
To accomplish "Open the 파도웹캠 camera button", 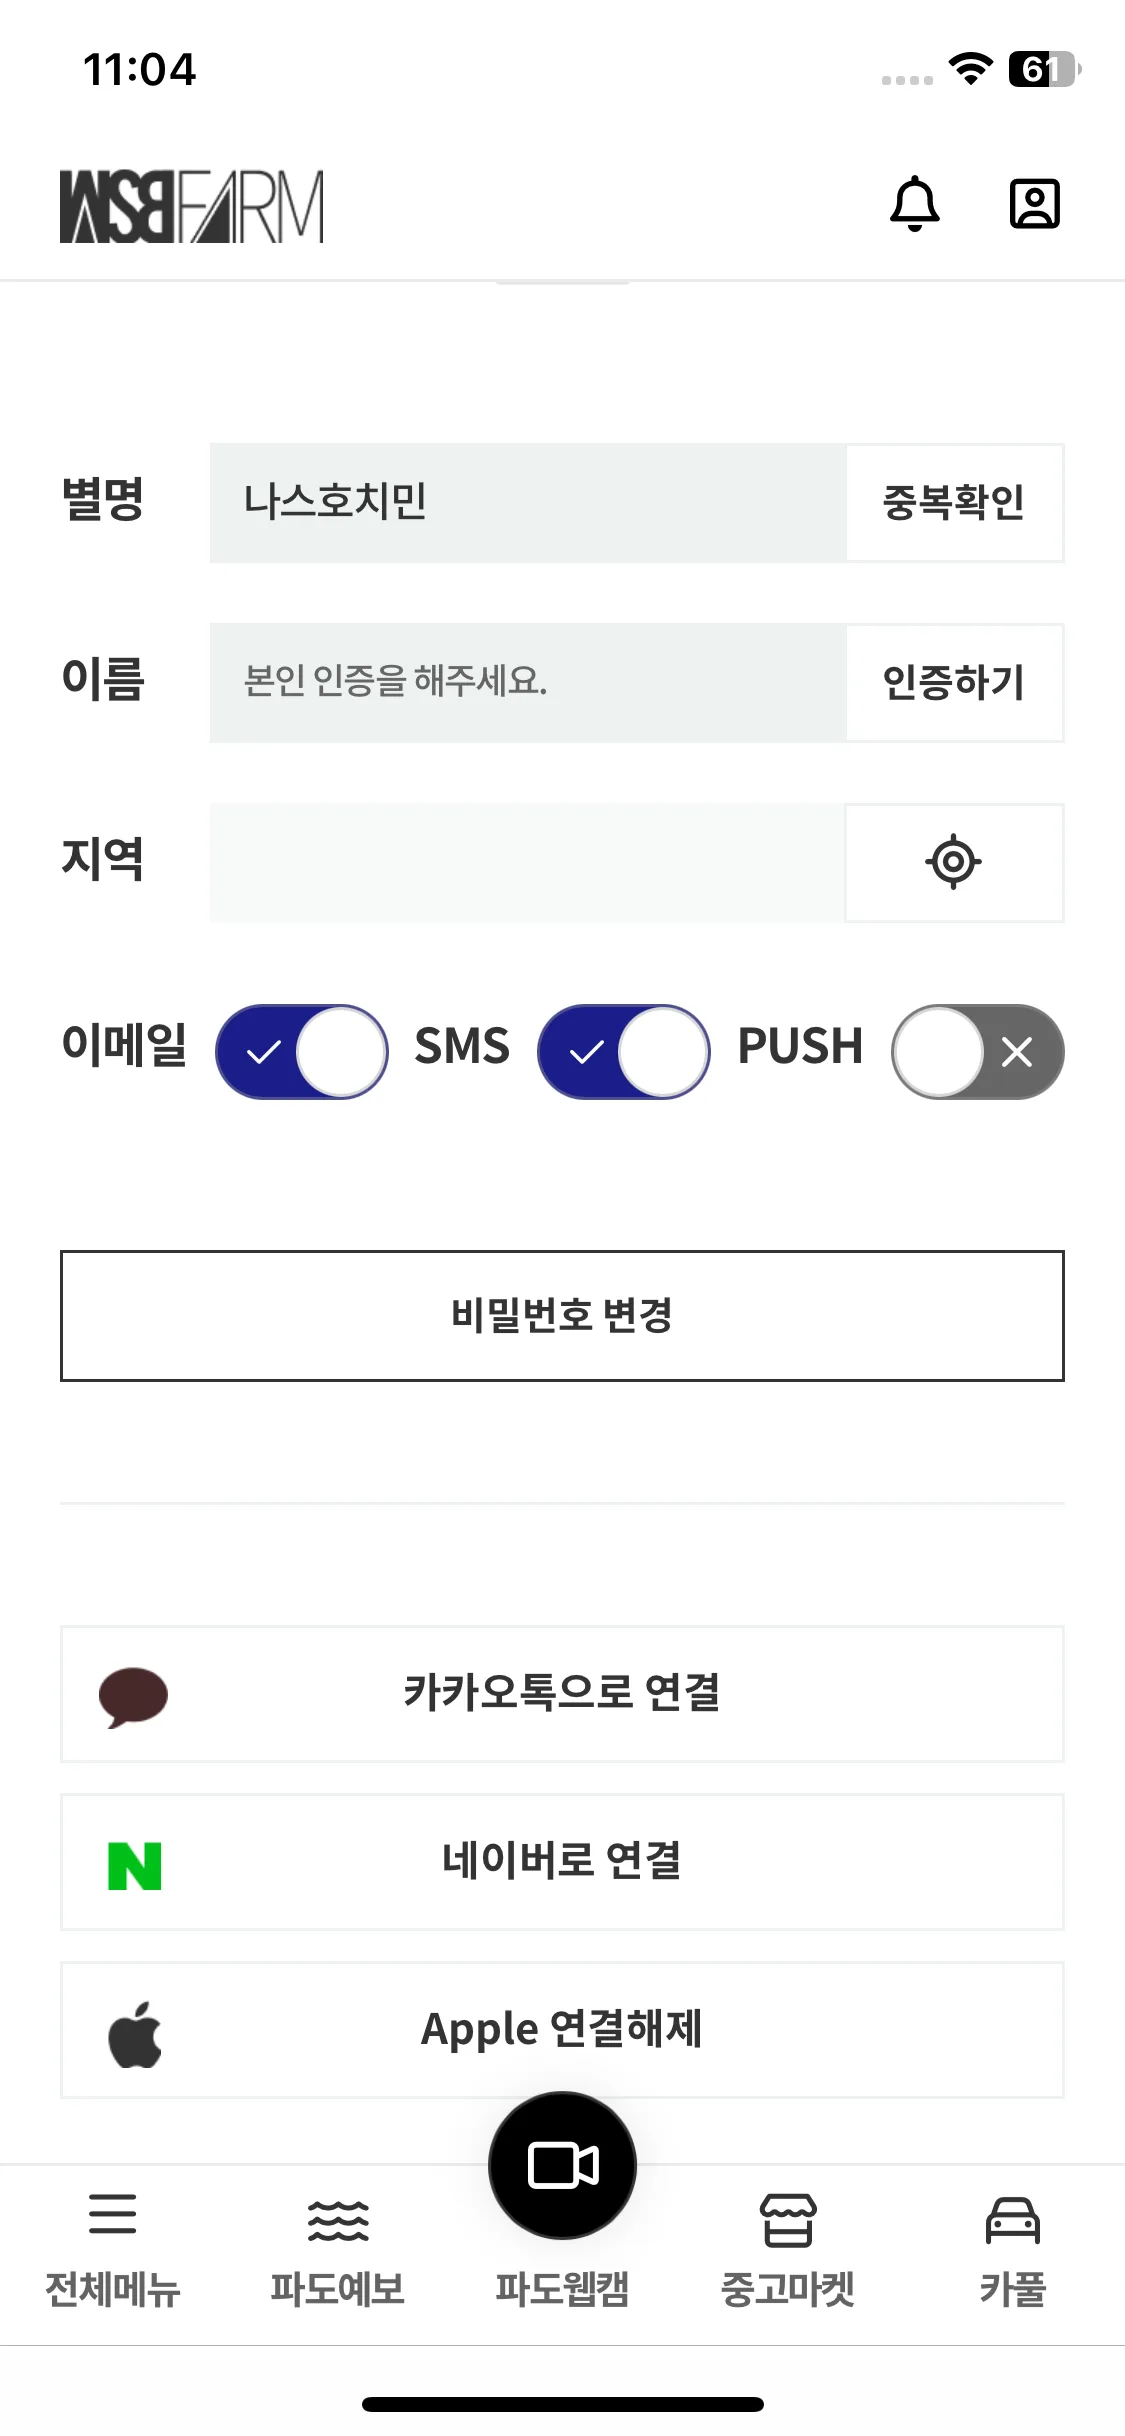I will 562,2165.
